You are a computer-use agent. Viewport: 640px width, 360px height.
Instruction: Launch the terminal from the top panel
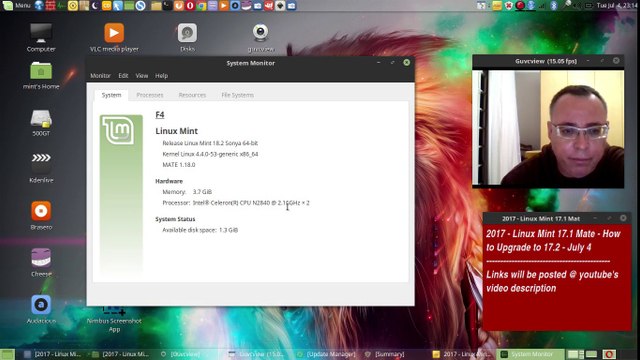tap(167, 5)
